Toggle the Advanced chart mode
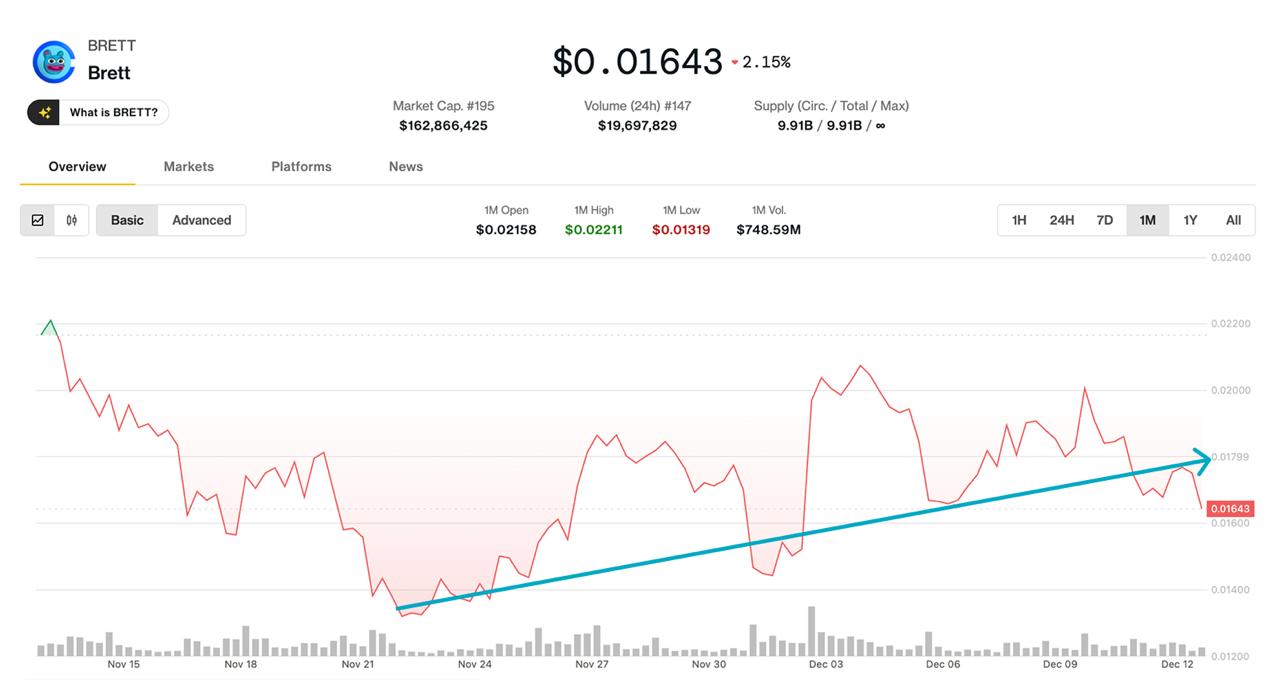Viewport: 1280px width, 697px height. coord(202,220)
